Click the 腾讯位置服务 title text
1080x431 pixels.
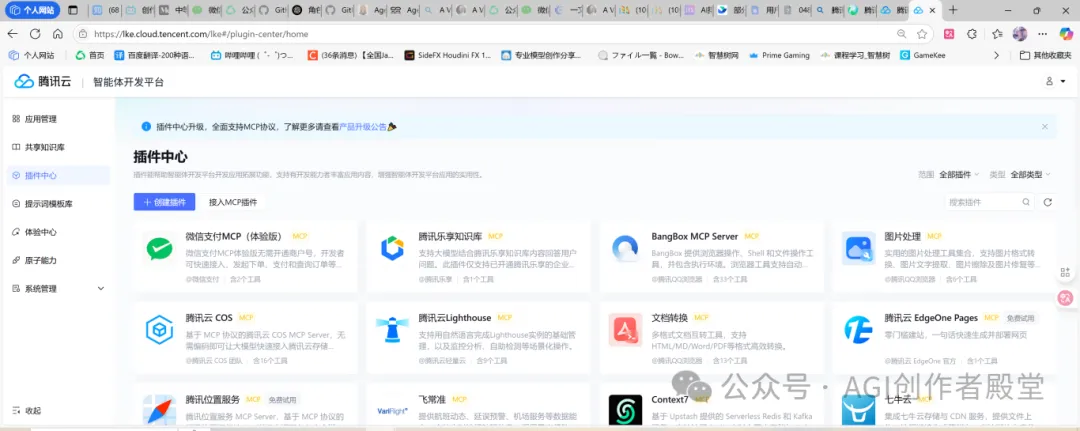(212, 399)
